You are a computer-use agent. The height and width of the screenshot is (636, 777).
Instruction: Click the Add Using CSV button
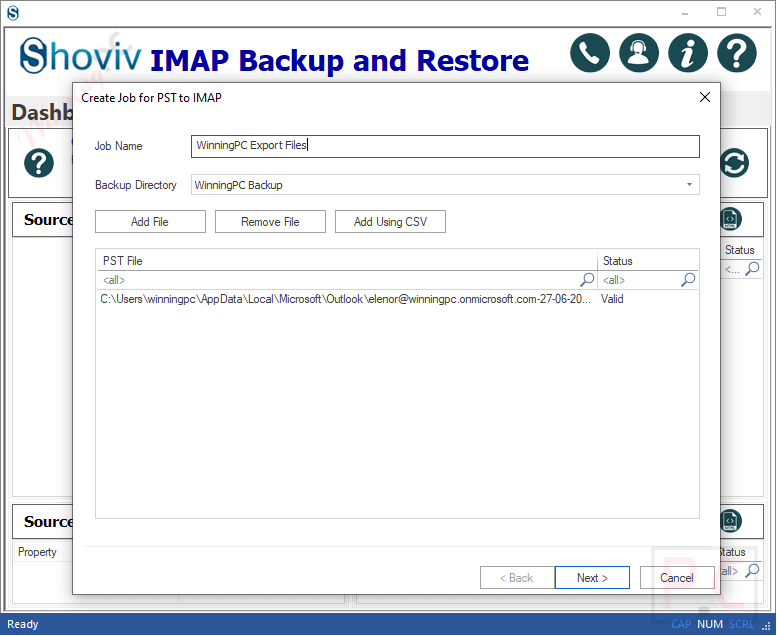[x=390, y=222]
